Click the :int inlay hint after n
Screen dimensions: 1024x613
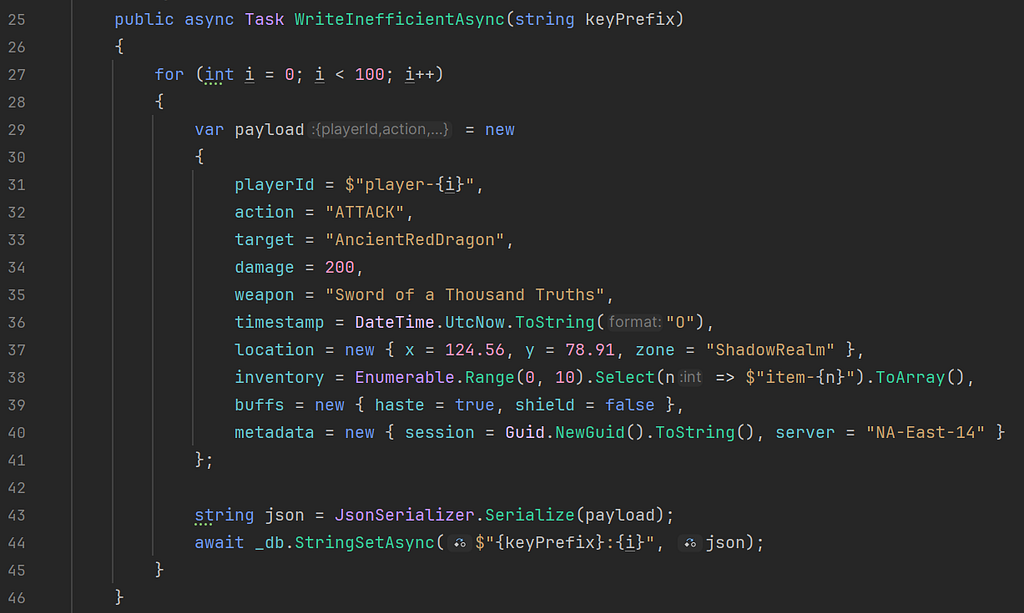click(690, 377)
